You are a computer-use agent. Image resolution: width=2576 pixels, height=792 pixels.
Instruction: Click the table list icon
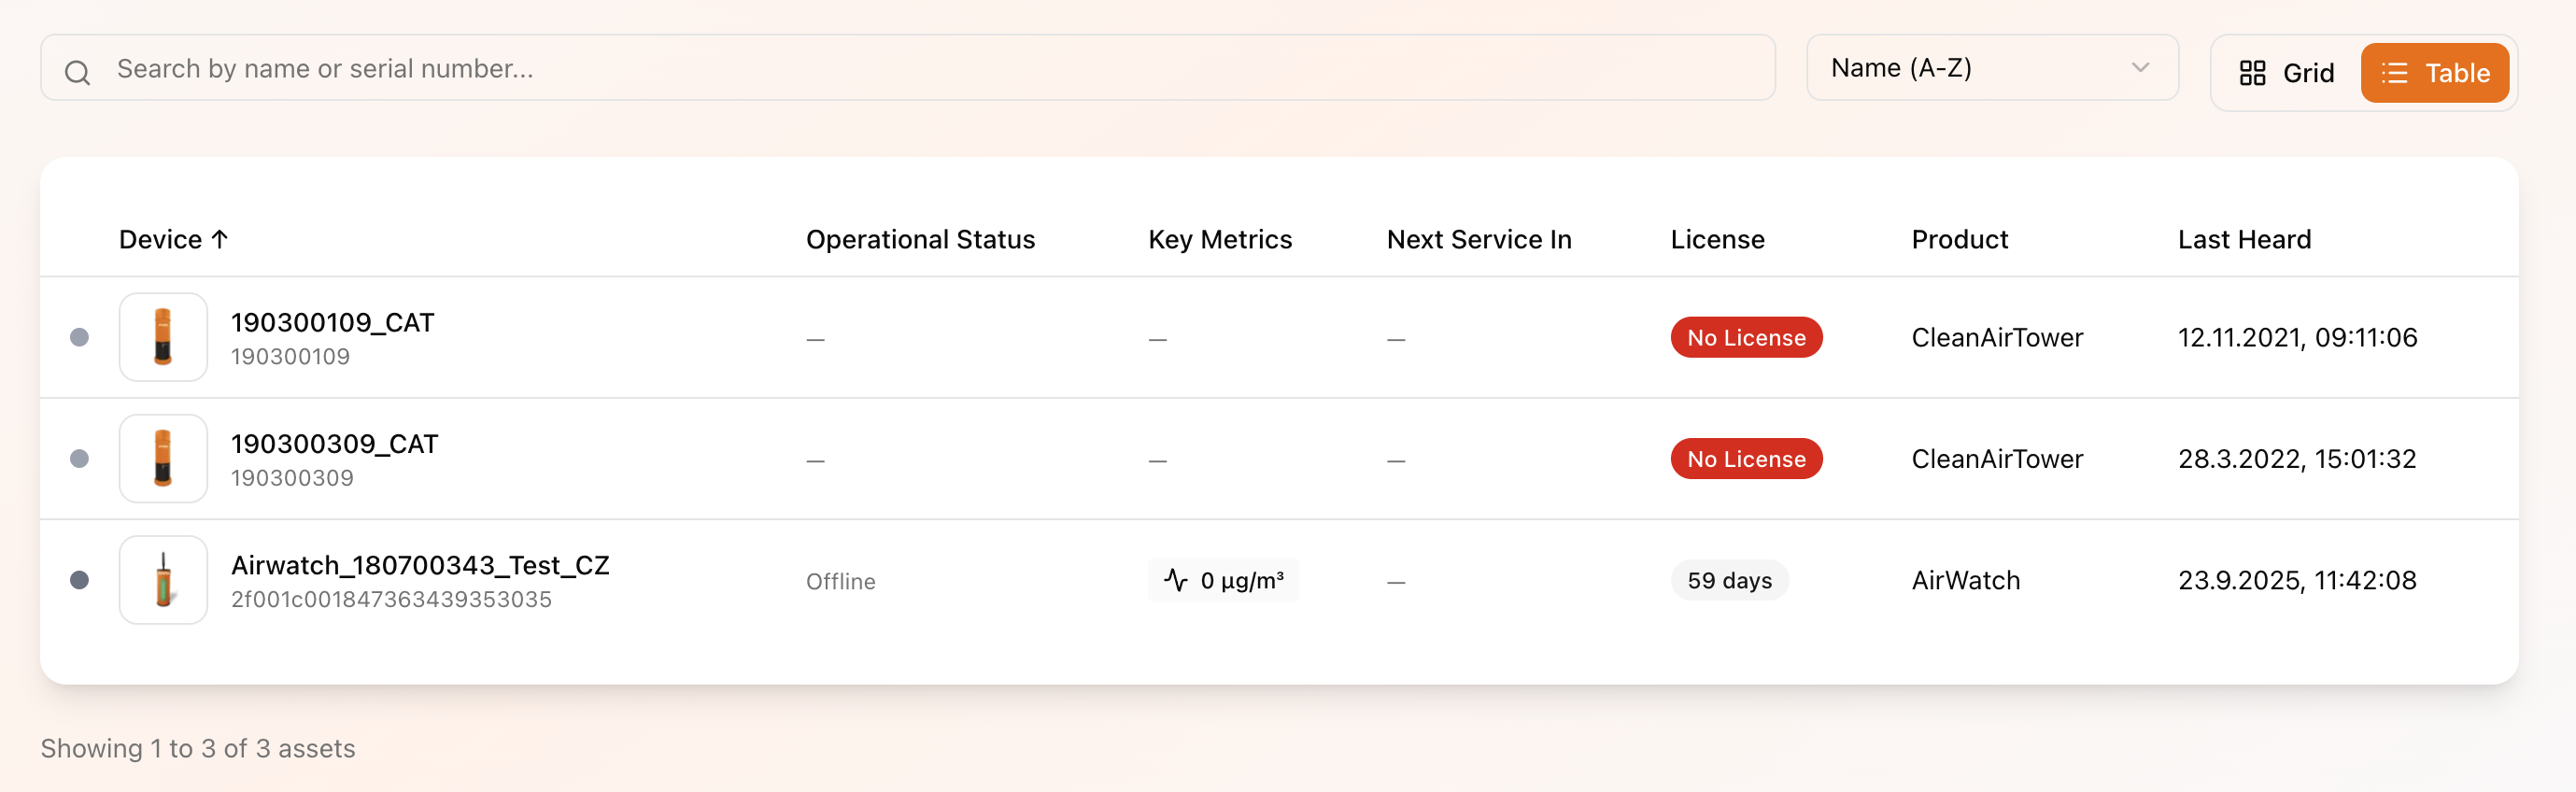[2394, 73]
